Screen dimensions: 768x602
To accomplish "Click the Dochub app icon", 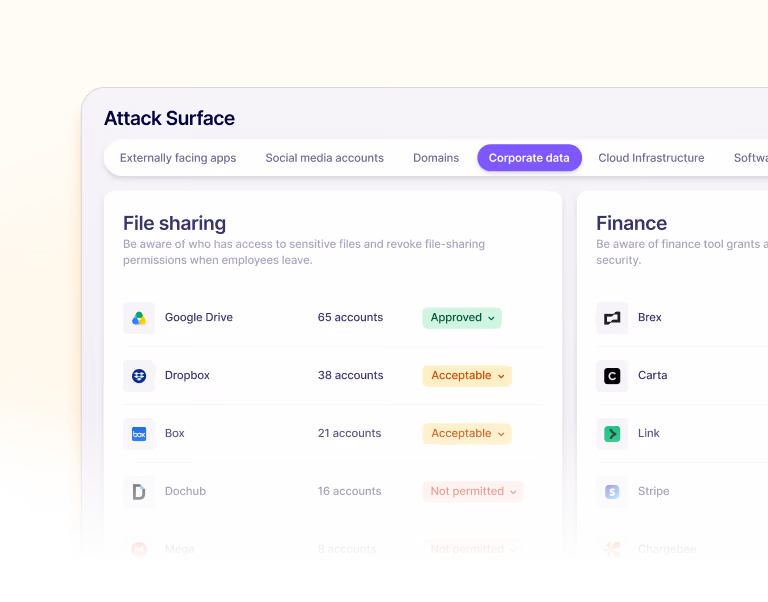I will [x=139, y=491].
